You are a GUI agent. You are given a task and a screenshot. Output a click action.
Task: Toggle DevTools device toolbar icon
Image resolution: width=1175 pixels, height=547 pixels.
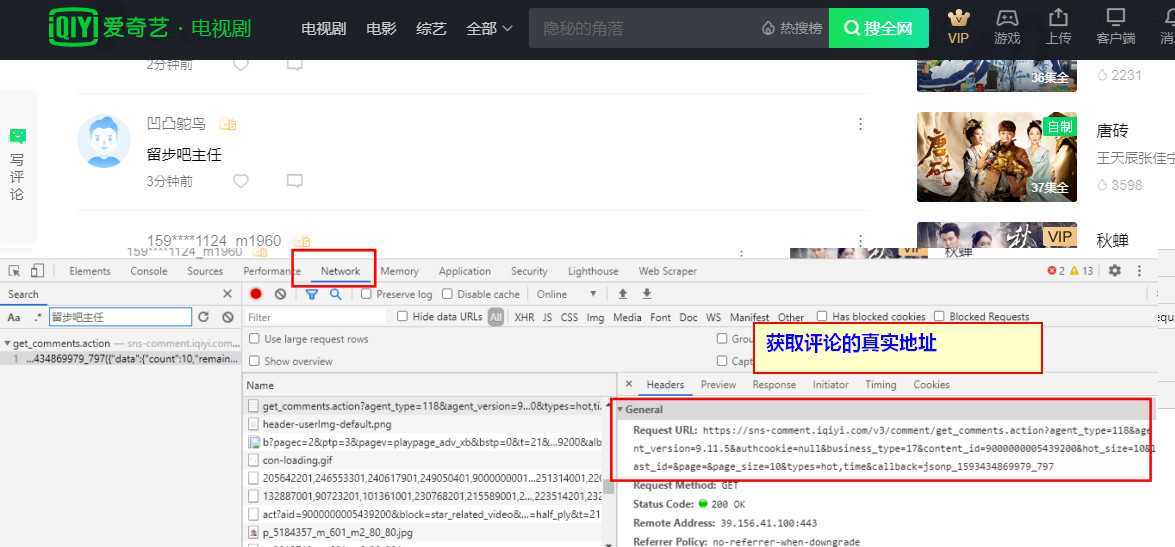coord(37,271)
